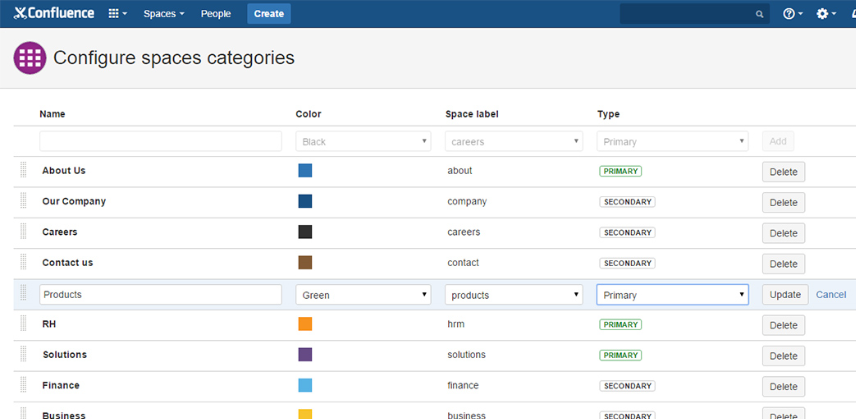Open the app switcher grid icon

coord(118,14)
